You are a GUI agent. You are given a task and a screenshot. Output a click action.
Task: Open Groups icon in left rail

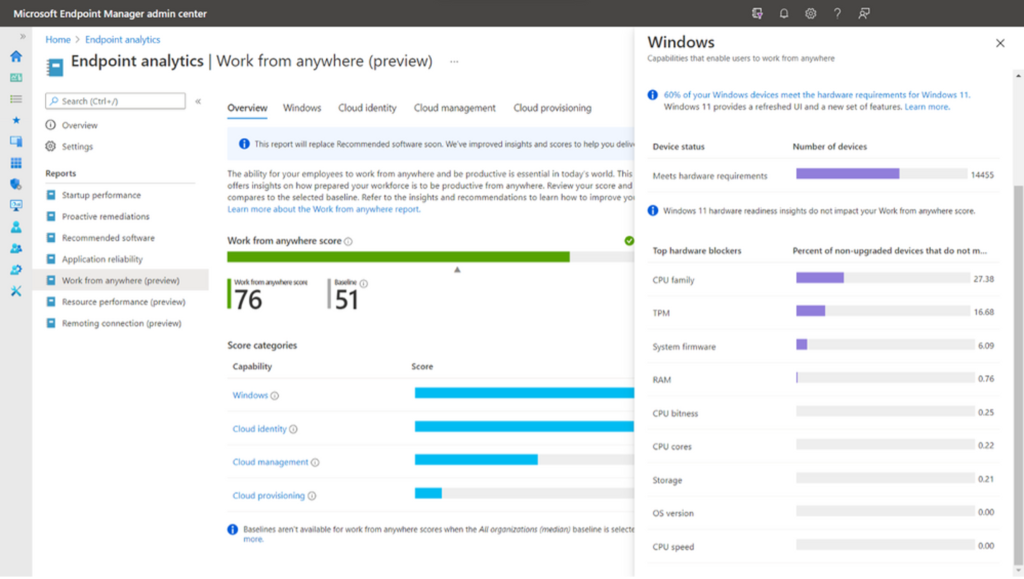click(16, 249)
